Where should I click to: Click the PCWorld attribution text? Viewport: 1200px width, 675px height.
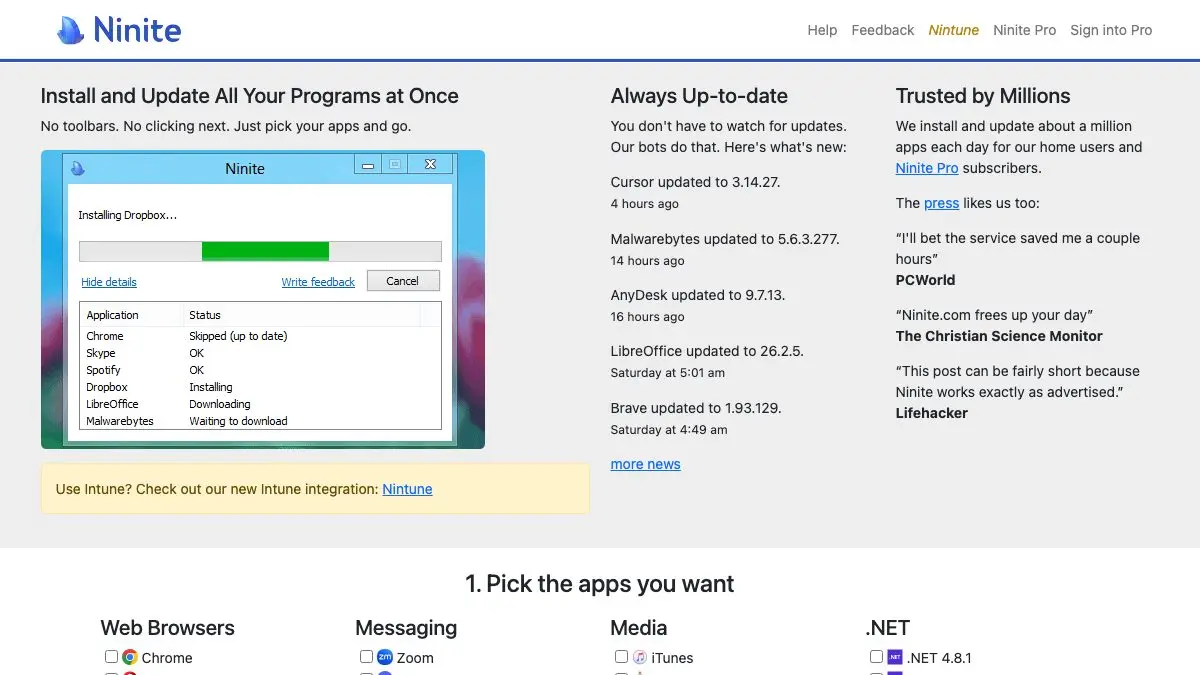tap(925, 280)
